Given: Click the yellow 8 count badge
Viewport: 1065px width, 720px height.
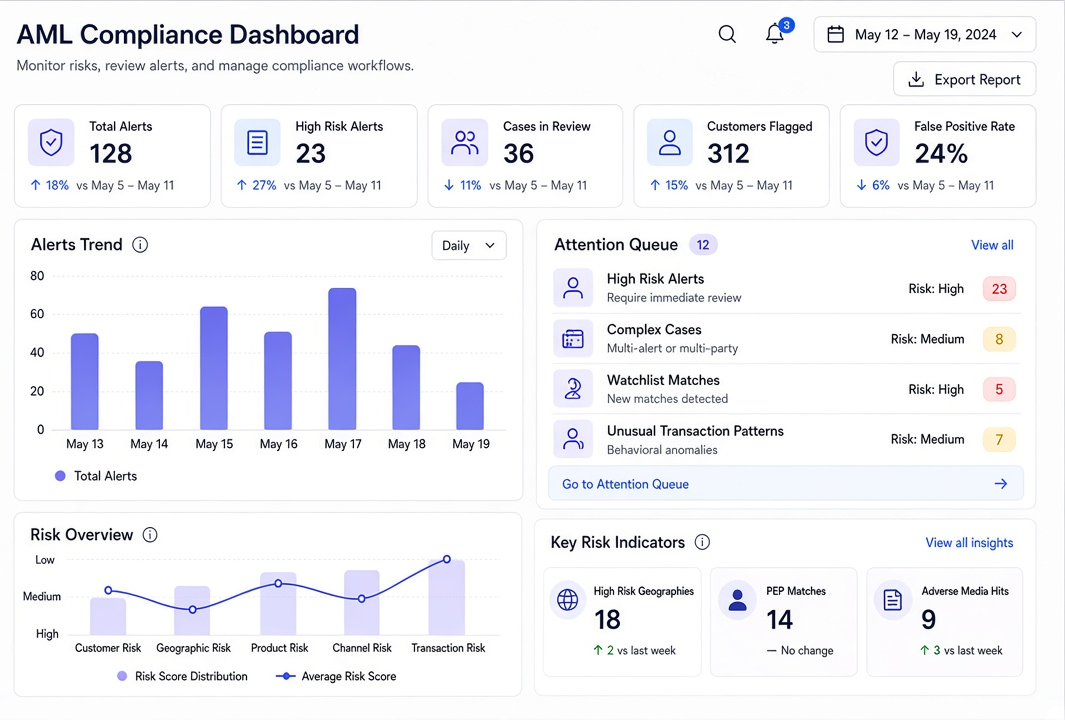Looking at the screenshot, I should 999,339.
